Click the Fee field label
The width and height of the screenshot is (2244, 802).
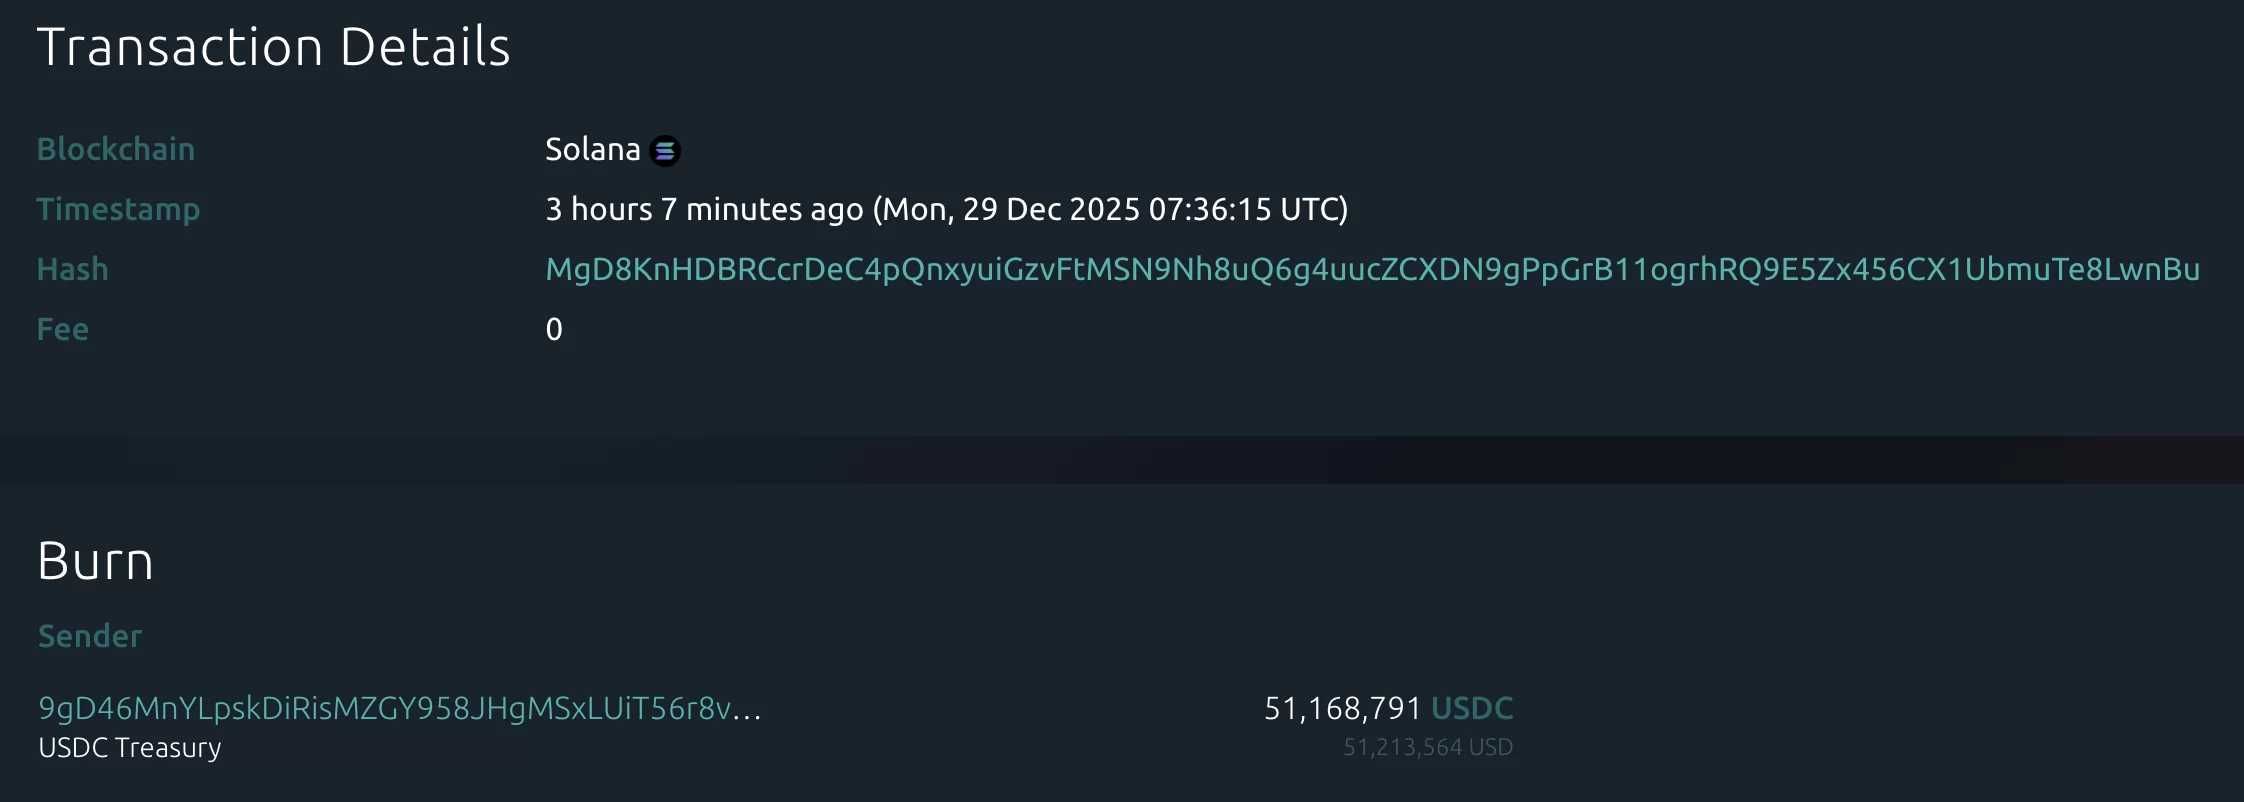point(62,329)
